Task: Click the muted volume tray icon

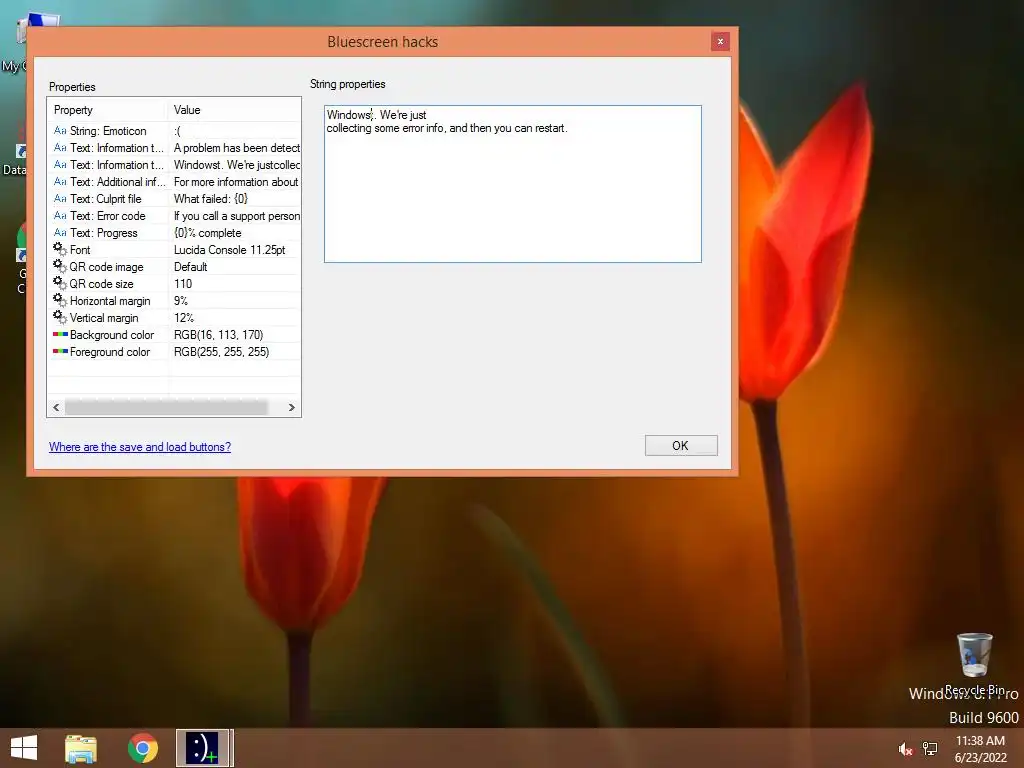Action: tap(904, 749)
